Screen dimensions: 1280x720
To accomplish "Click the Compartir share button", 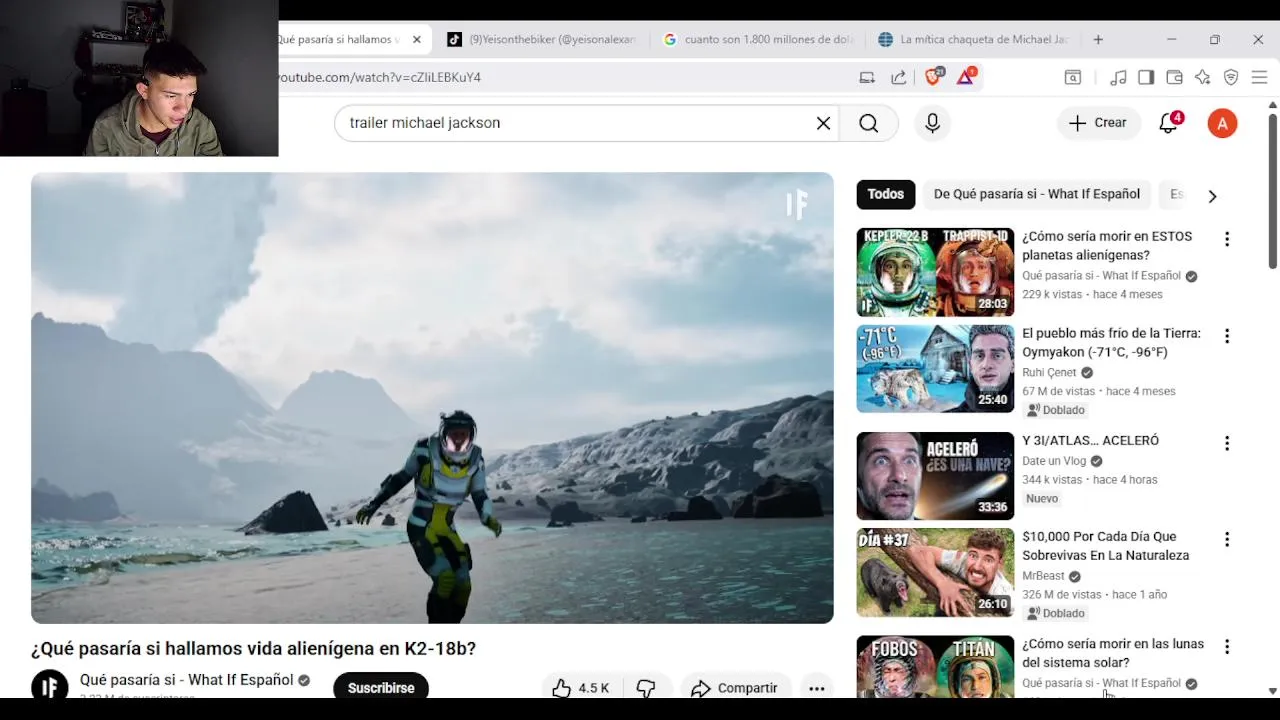I will click(x=734, y=688).
